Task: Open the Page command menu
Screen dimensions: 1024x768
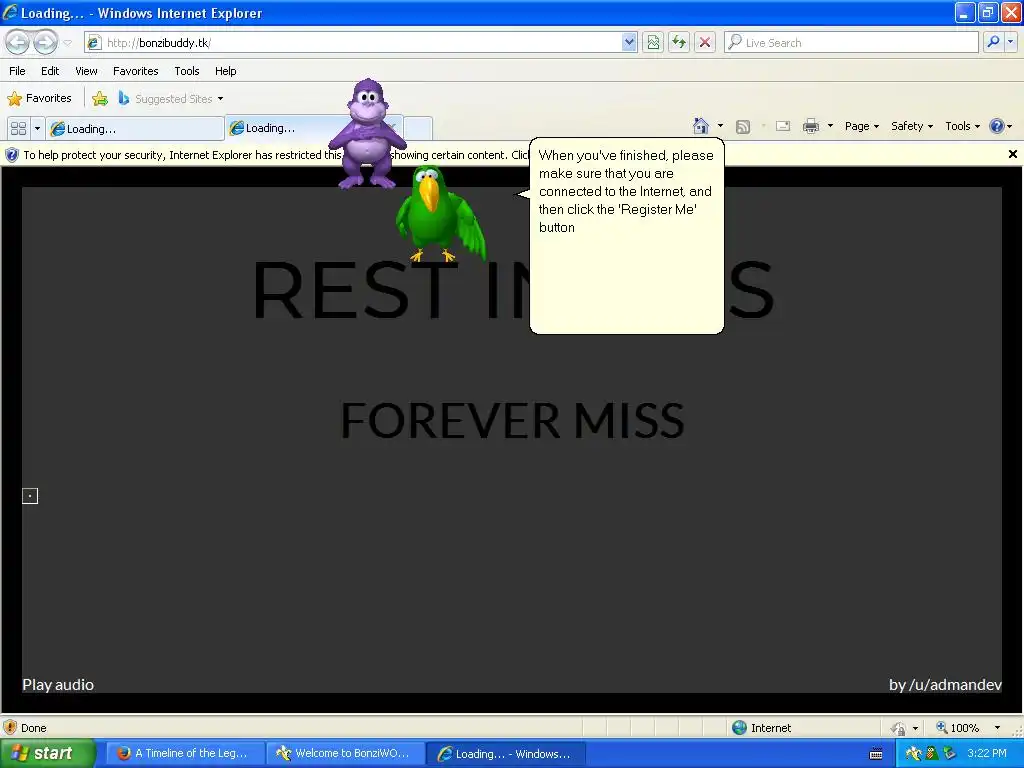Action: pos(861,126)
